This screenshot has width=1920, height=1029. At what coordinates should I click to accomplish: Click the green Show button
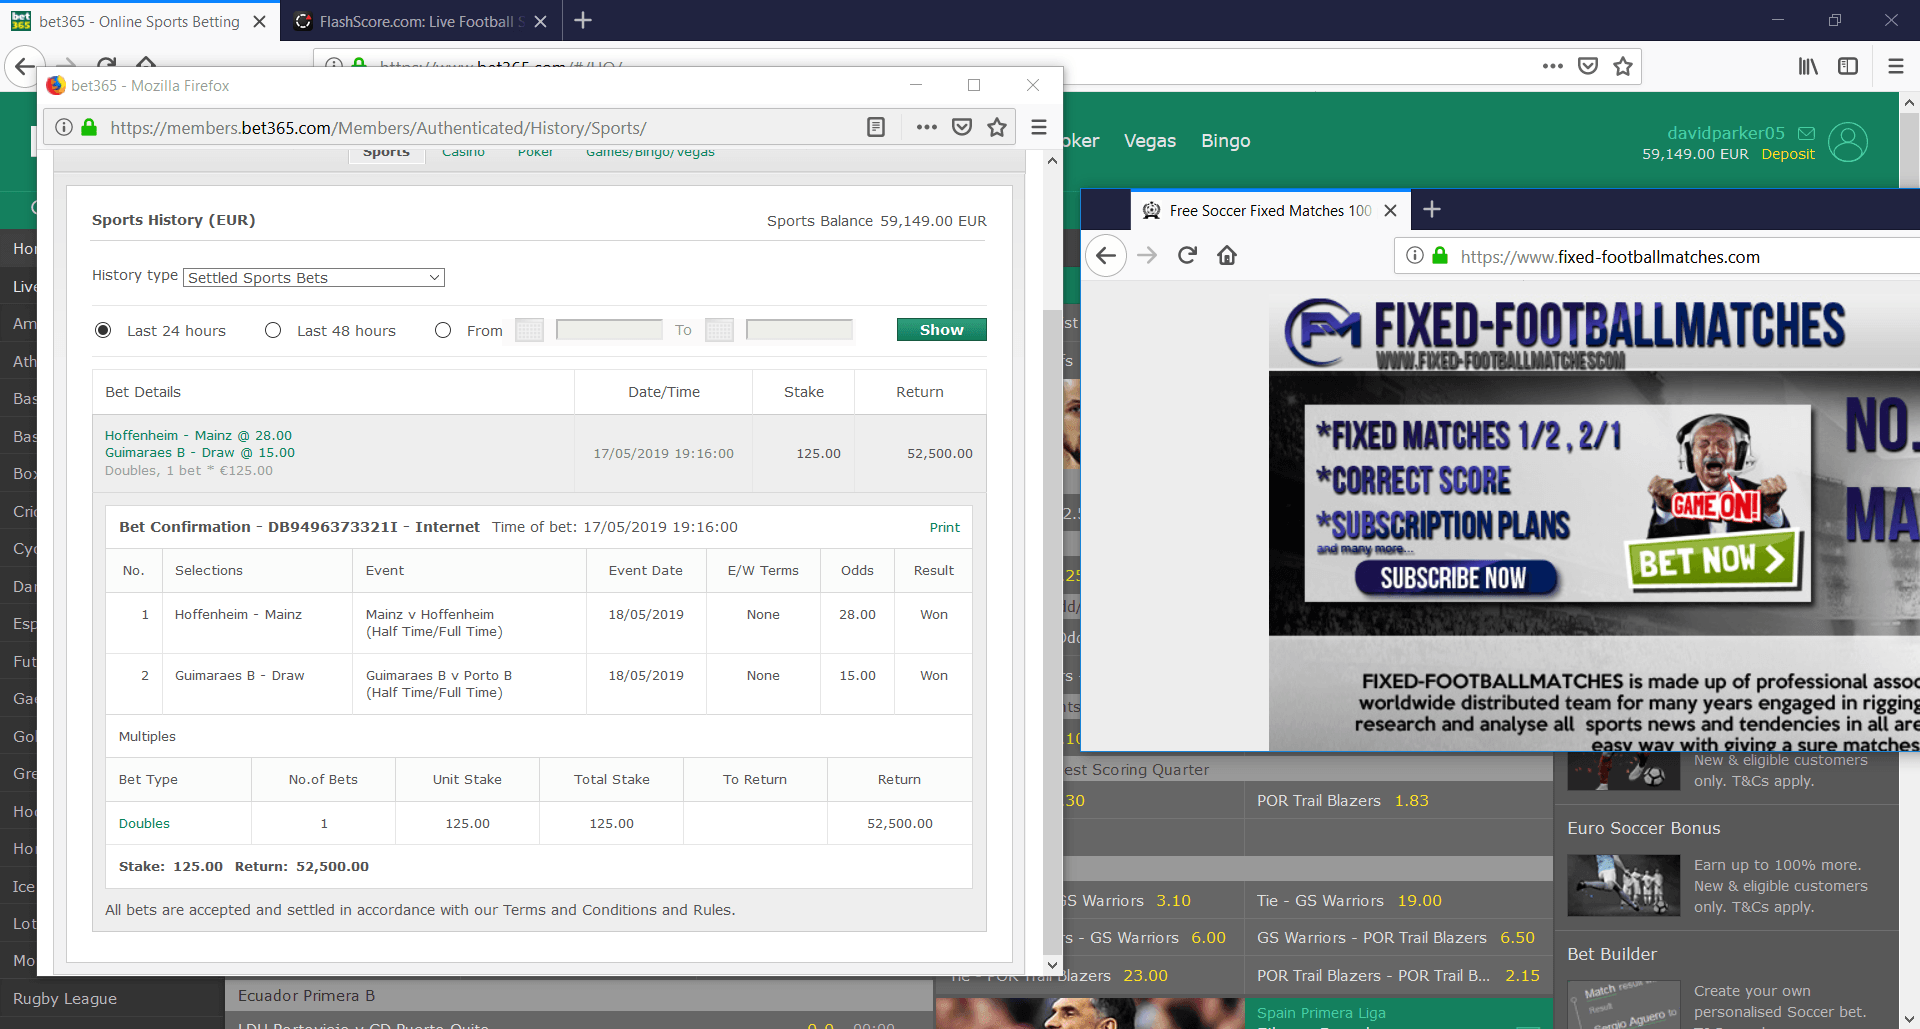click(941, 330)
